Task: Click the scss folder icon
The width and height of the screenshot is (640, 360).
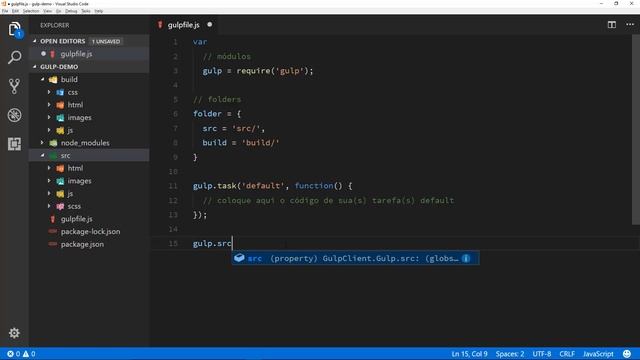Action: click(60, 206)
